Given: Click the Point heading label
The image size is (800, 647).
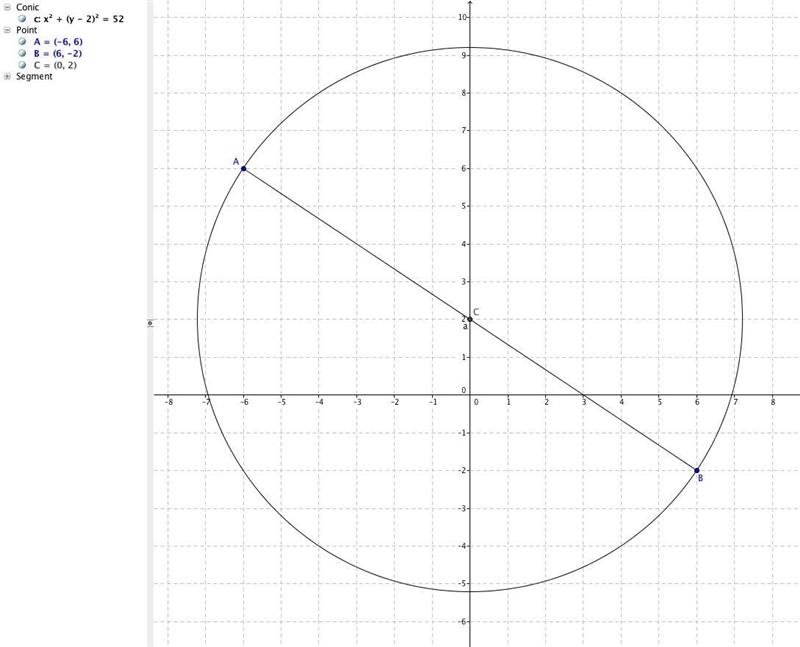Looking at the screenshot, I should point(27,30).
